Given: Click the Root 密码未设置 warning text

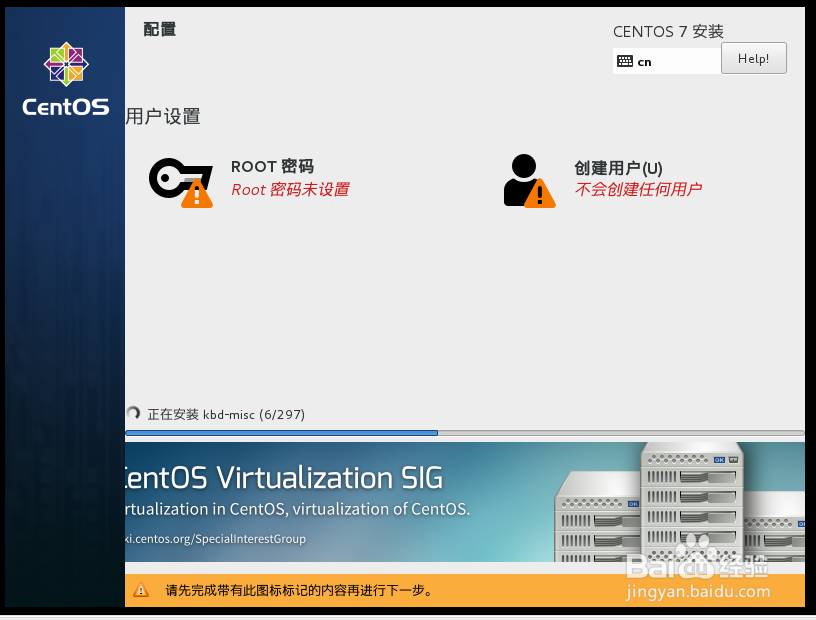Looking at the screenshot, I should click(291, 189).
